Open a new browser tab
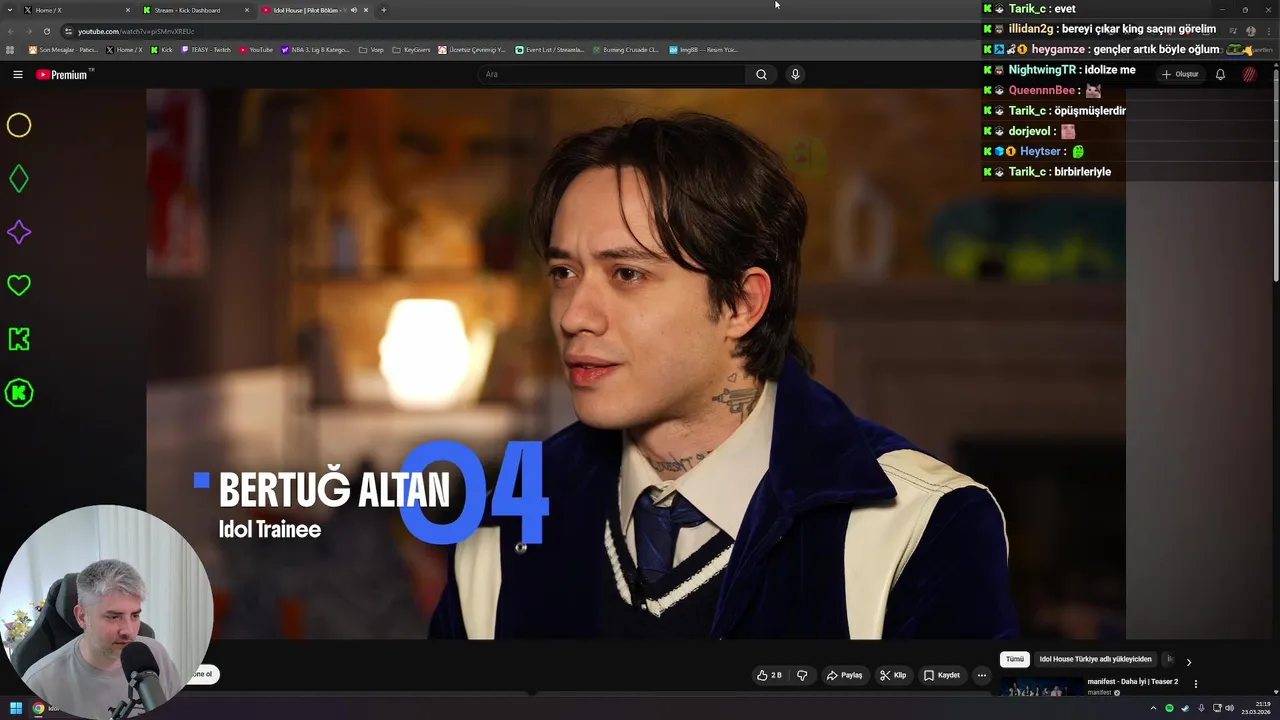The width and height of the screenshot is (1280, 720). pyautogui.click(x=383, y=10)
